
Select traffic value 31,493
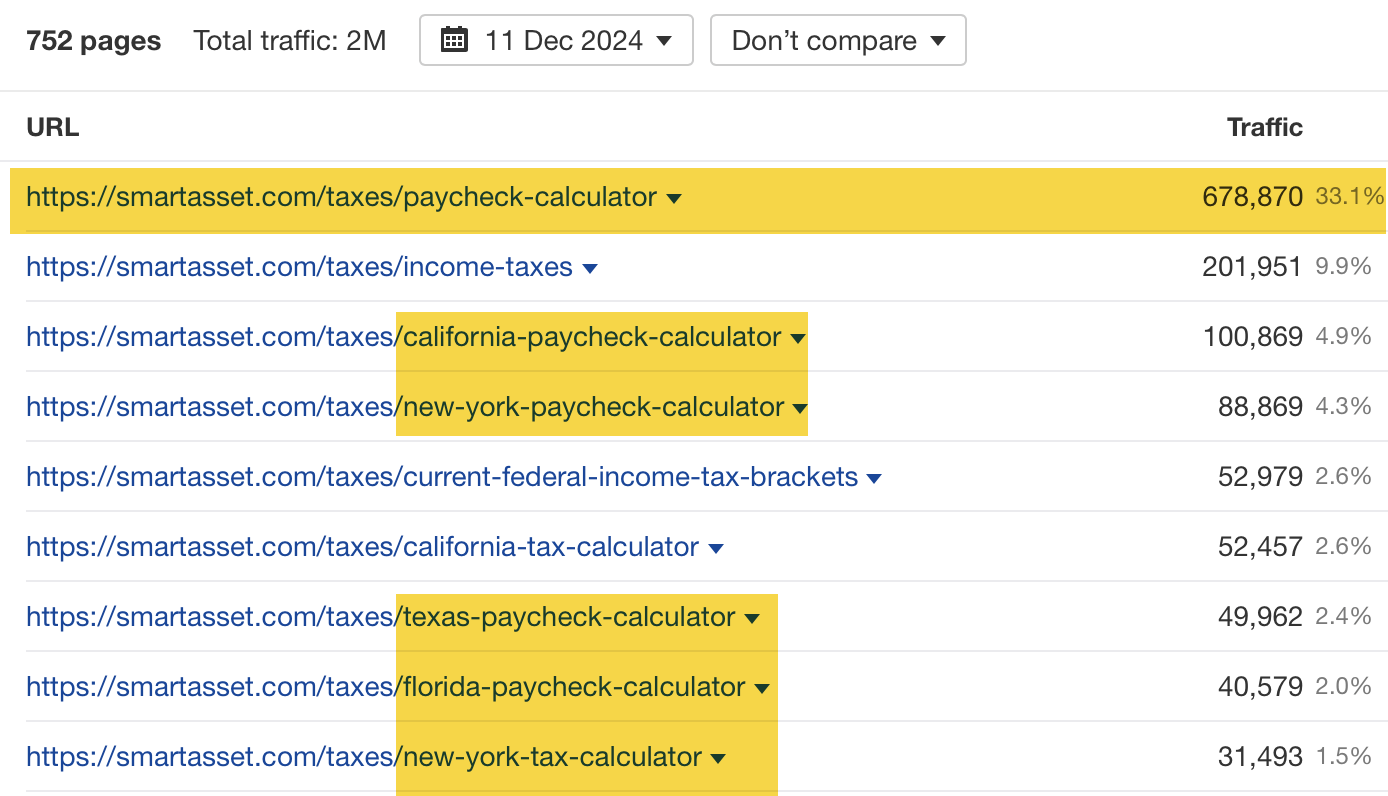pyautogui.click(x=1260, y=757)
